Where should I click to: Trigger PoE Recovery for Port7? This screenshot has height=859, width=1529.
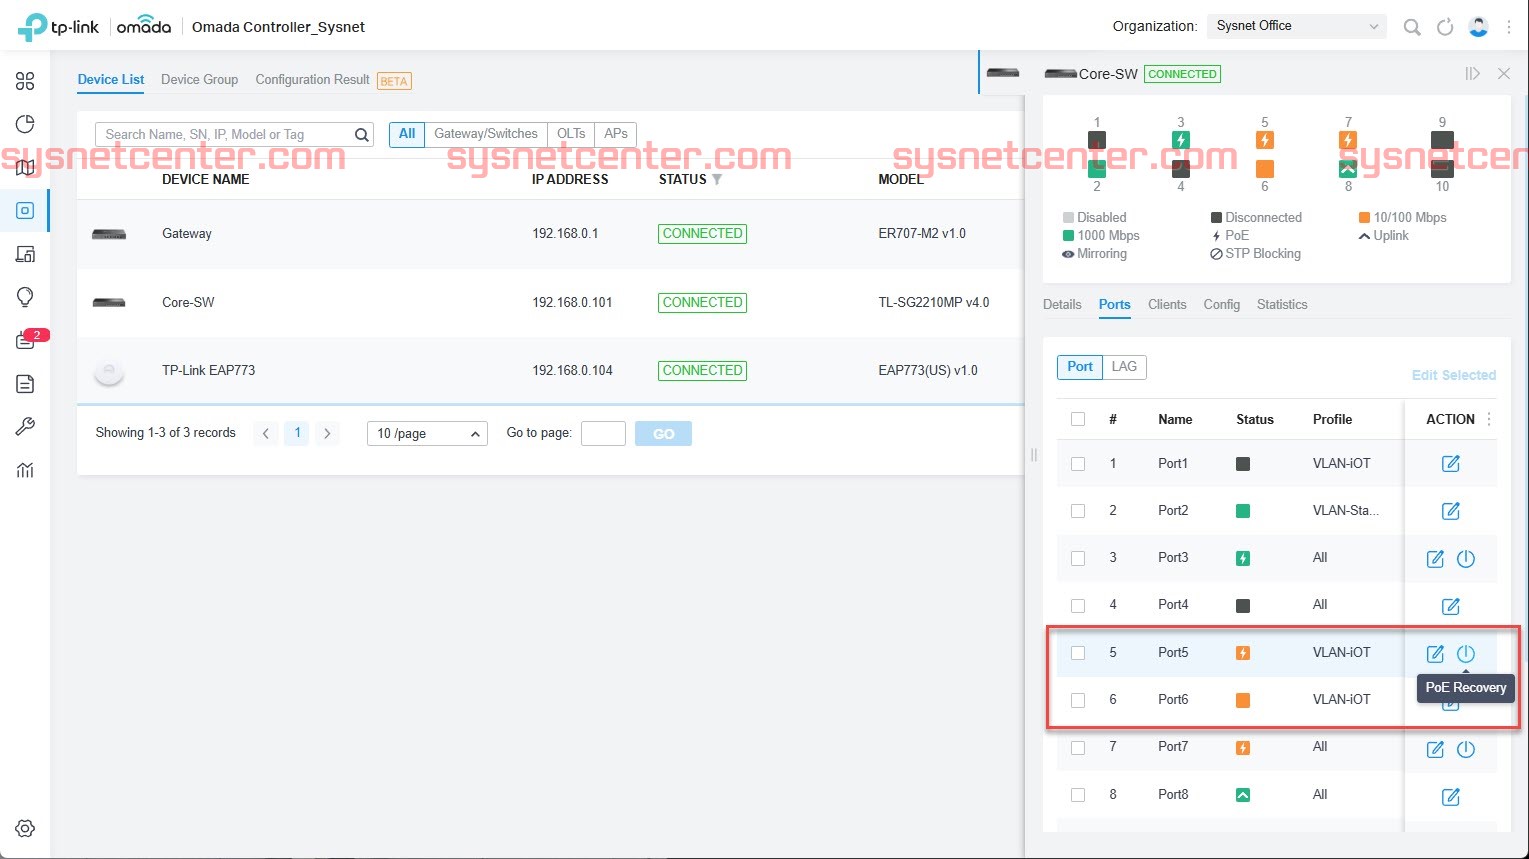click(x=1466, y=749)
